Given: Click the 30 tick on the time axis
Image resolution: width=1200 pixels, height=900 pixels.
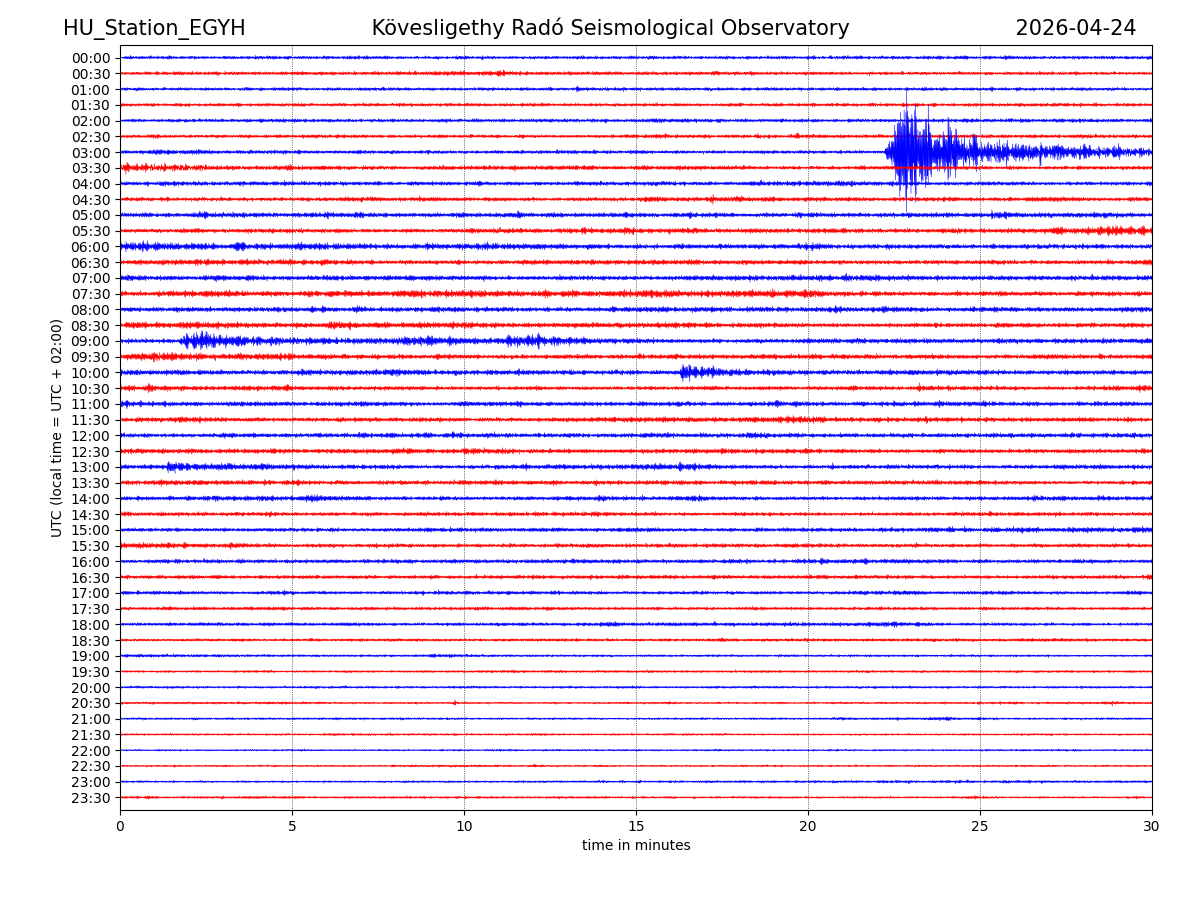Looking at the screenshot, I should pyautogui.click(x=1151, y=826).
